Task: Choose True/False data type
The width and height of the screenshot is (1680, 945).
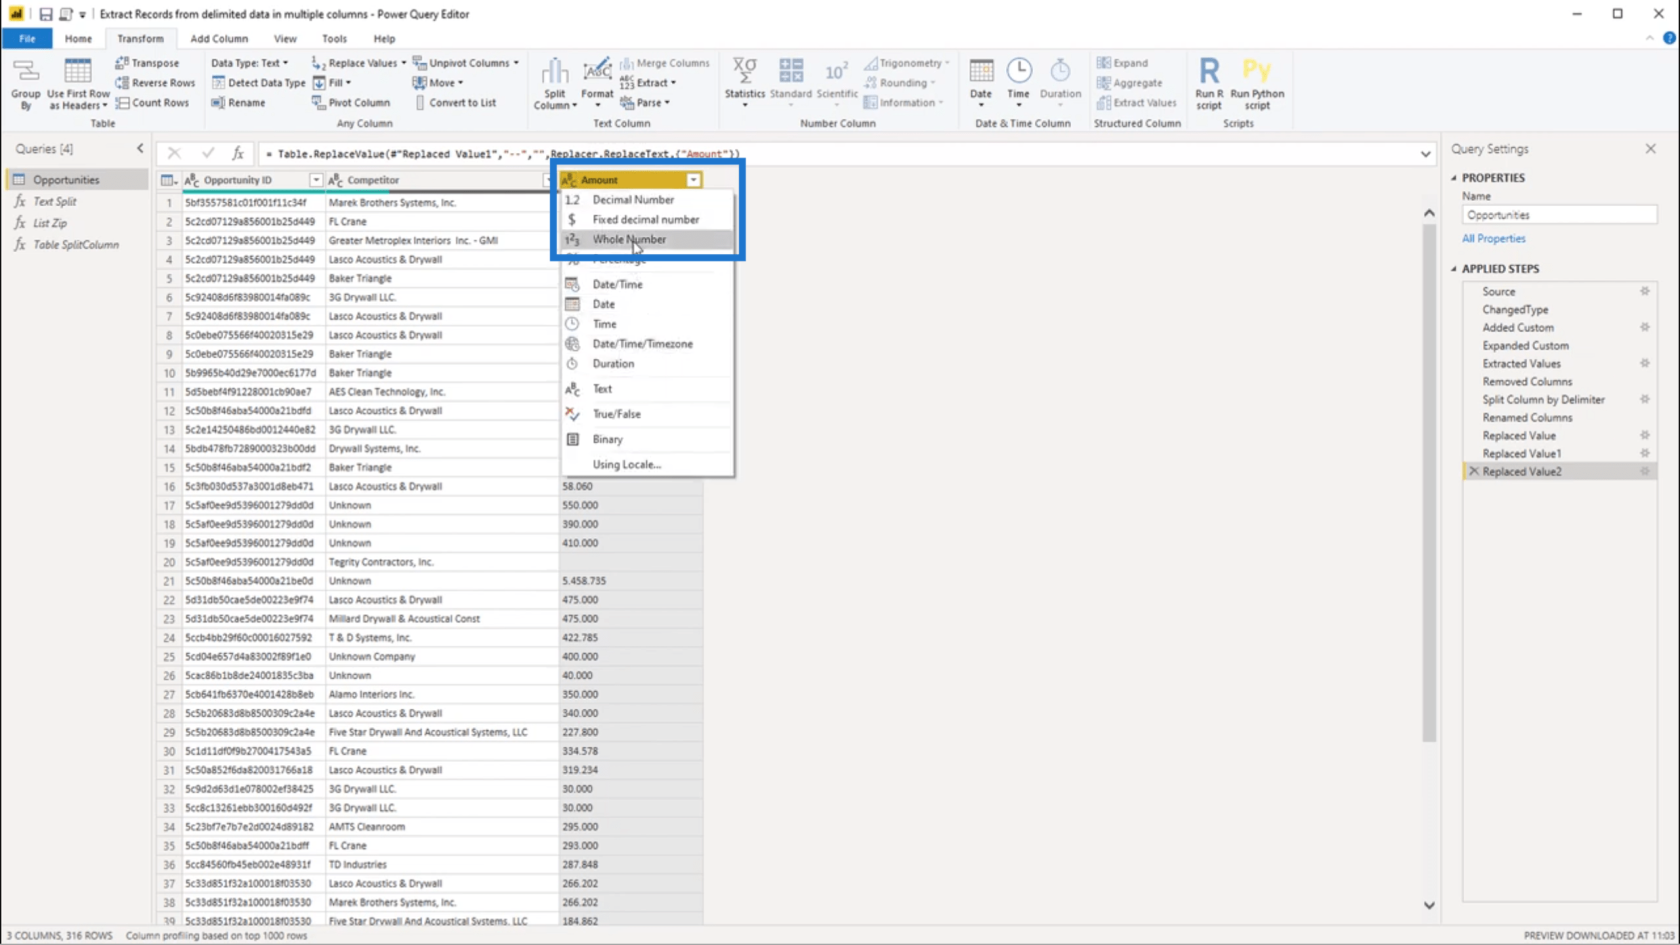Action: point(647,414)
